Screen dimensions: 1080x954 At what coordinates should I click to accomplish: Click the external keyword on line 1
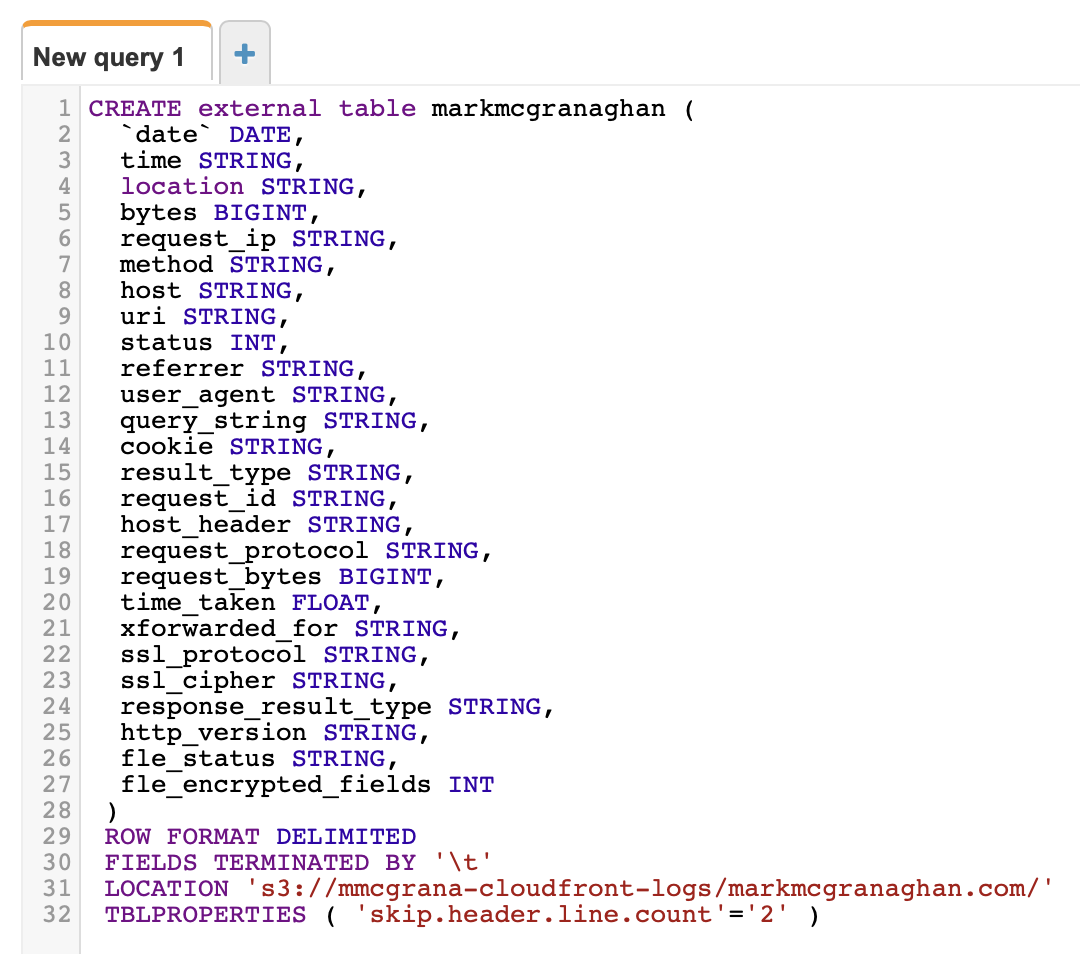pos(260,108)
